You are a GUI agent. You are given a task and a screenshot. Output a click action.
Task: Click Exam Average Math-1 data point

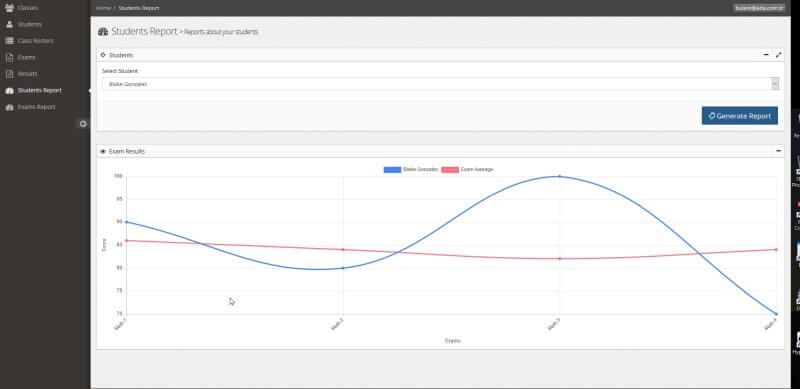tap(126, 240)
